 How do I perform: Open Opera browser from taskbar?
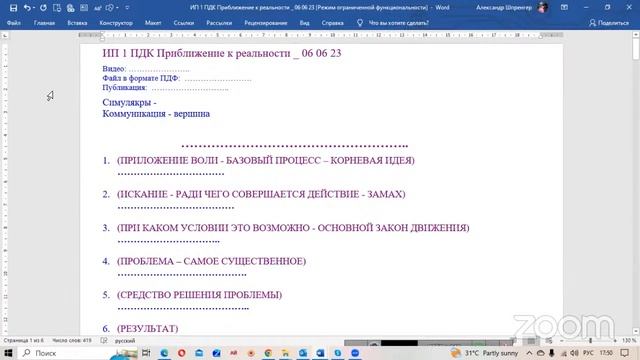coord(182,353)
